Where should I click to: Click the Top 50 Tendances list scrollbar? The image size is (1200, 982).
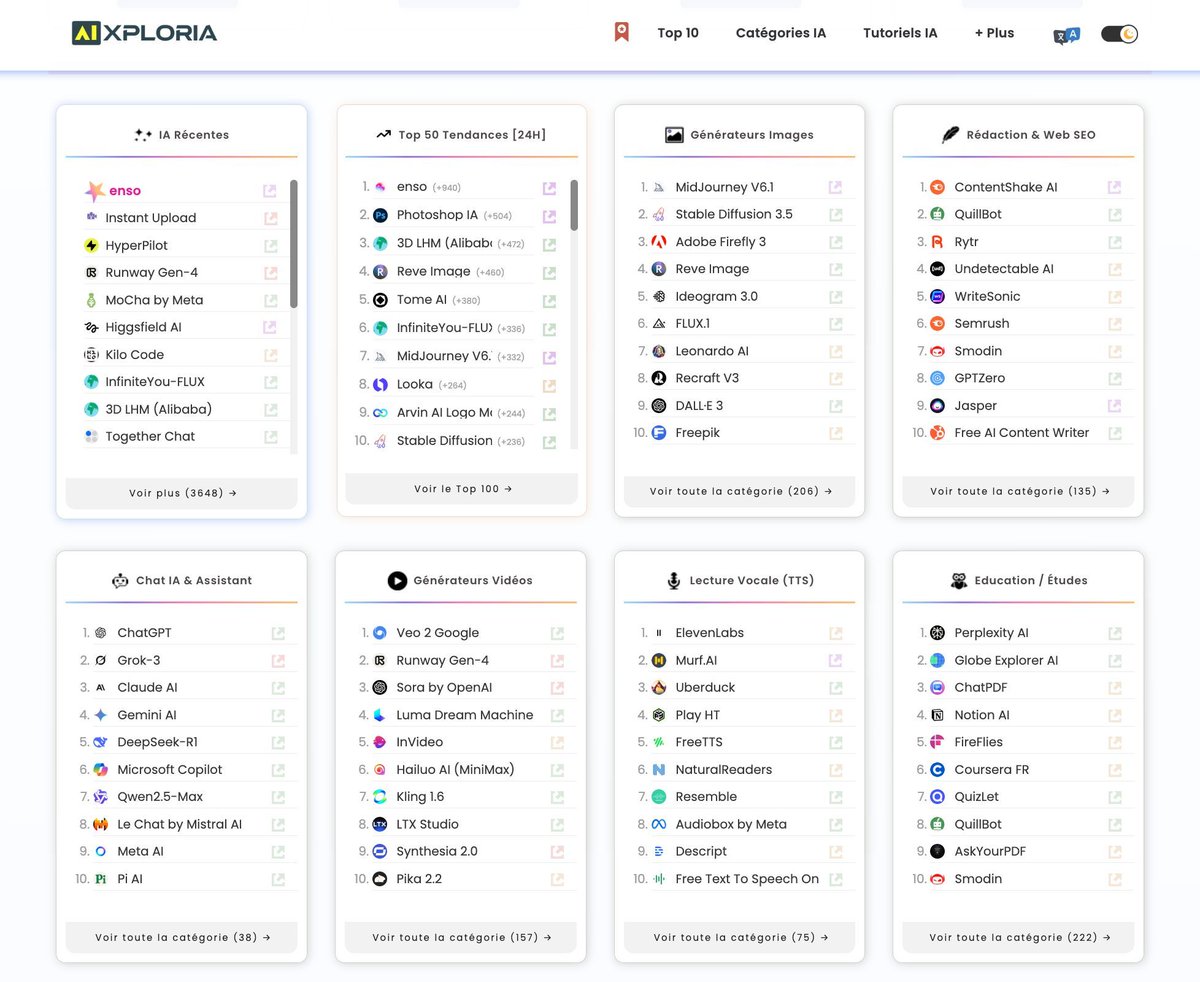574,206
